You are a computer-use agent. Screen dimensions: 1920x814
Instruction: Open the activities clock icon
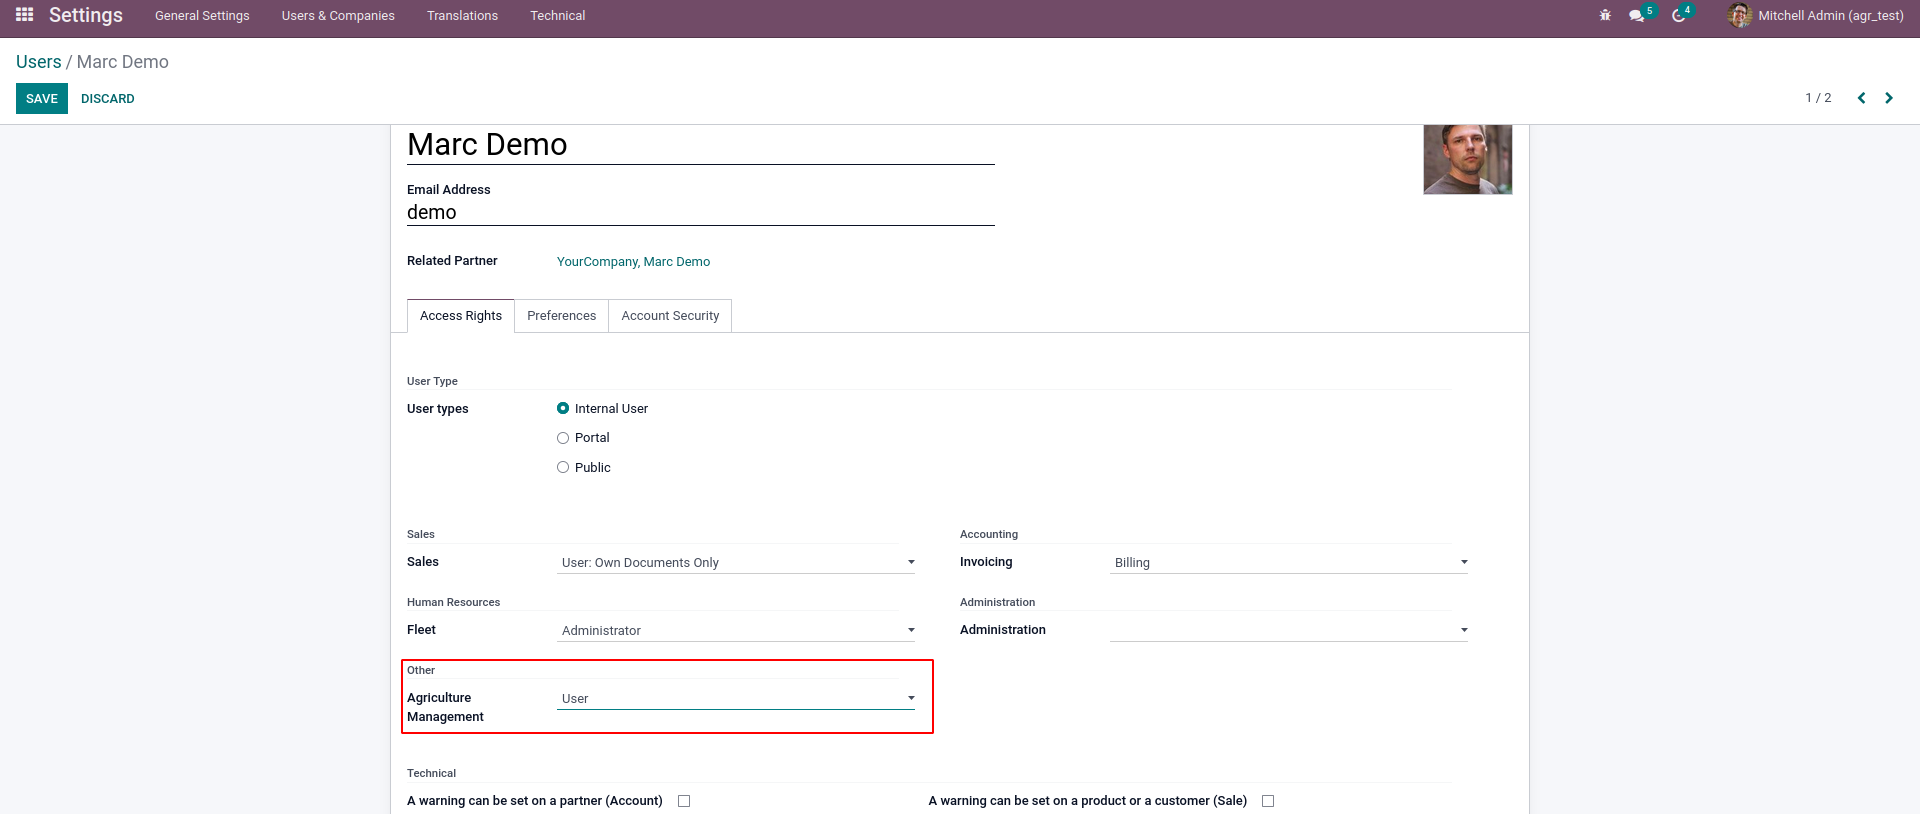point(1679,16)
